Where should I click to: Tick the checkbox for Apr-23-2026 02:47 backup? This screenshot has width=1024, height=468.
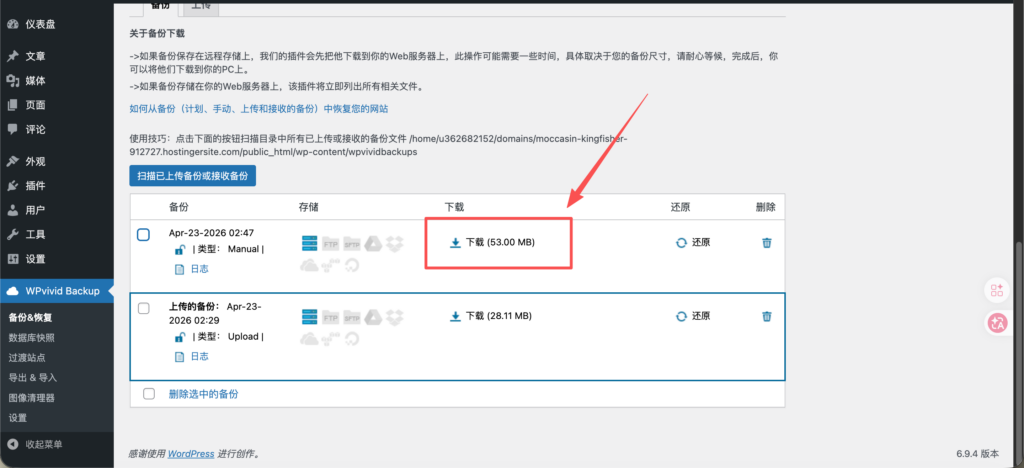pos(144,234)
